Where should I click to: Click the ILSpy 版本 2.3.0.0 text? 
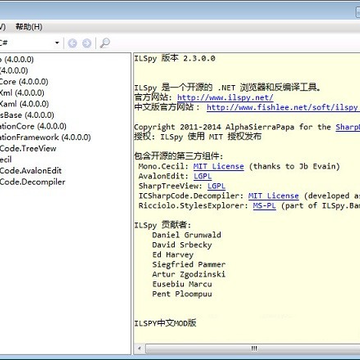[x=175, y=58]
